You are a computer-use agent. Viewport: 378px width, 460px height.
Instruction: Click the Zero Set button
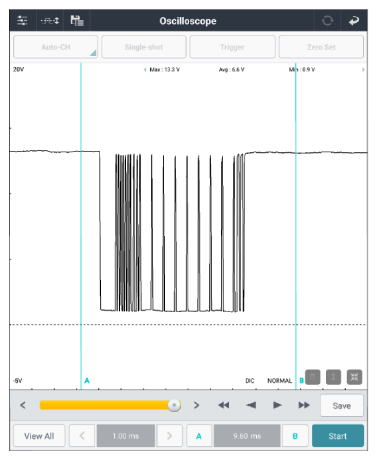321,47
